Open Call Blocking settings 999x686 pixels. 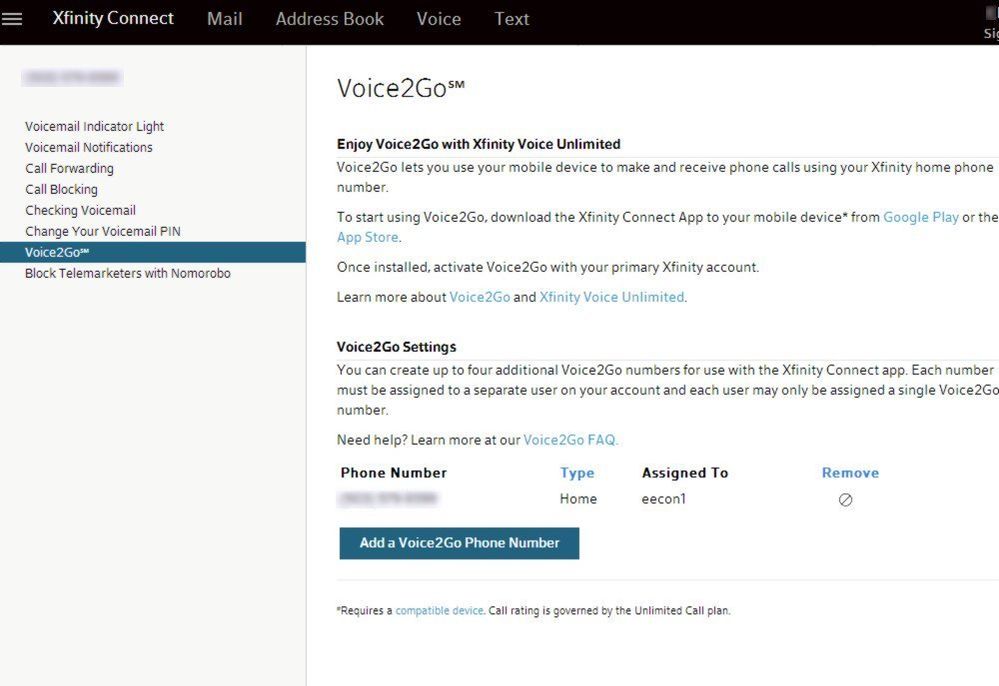[x=61, y=190]
